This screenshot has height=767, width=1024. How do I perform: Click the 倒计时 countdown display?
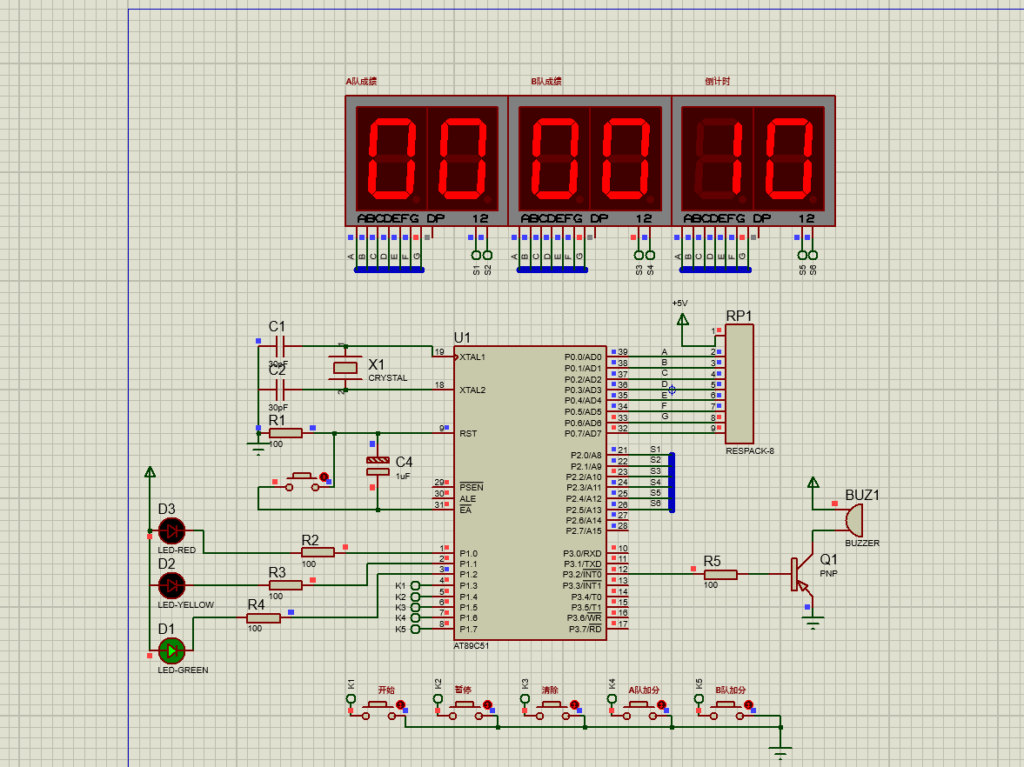[x=753, y=160]
